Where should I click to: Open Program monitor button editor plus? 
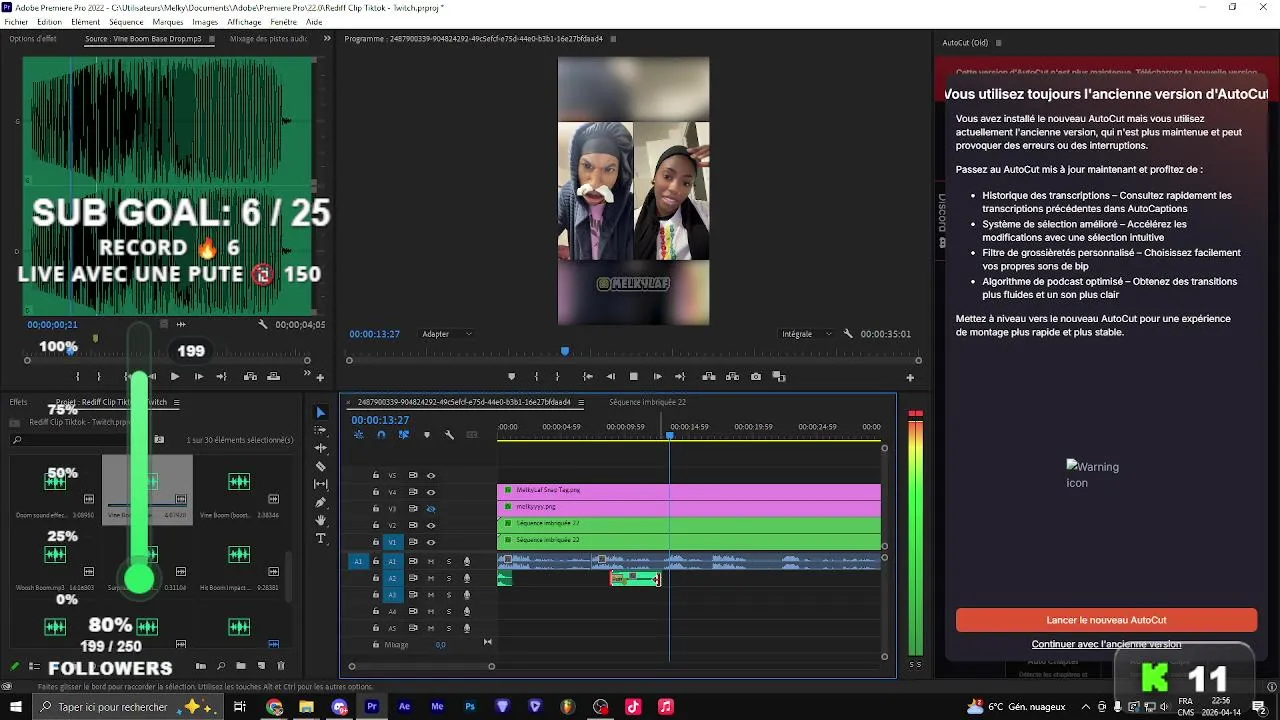[x=910, y=378]
